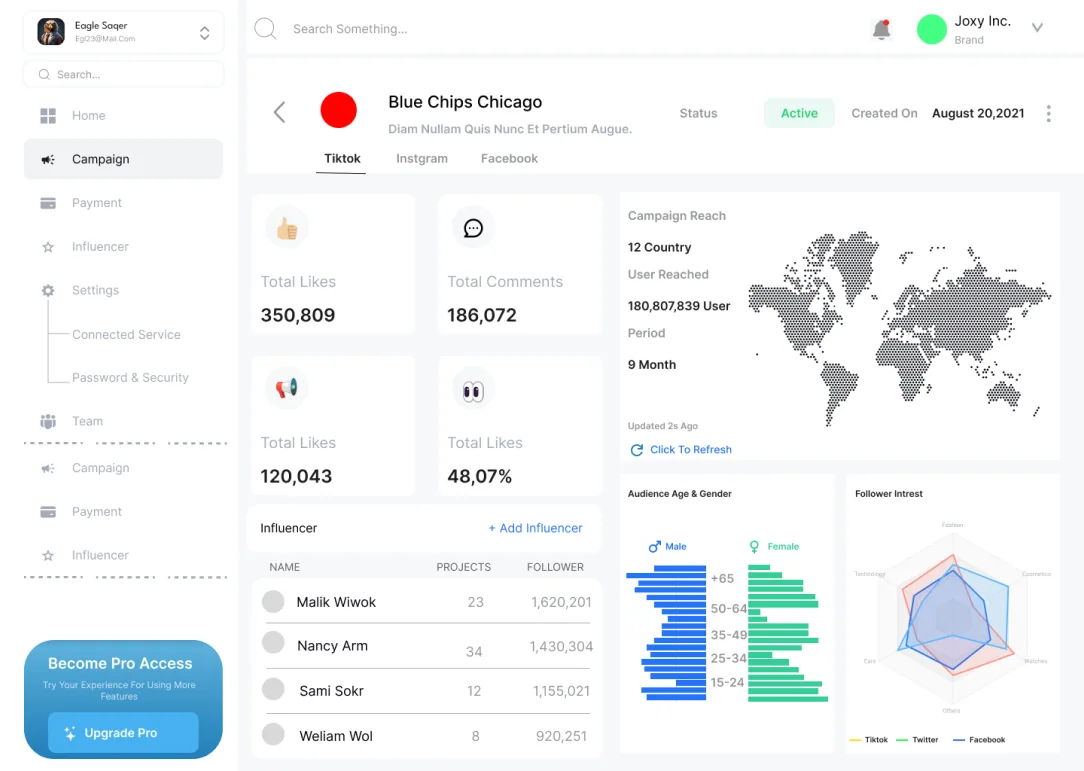This screenshot has height=771, width=1084.
Task: Sort by the NAME column header
Action: coord(285,567)
